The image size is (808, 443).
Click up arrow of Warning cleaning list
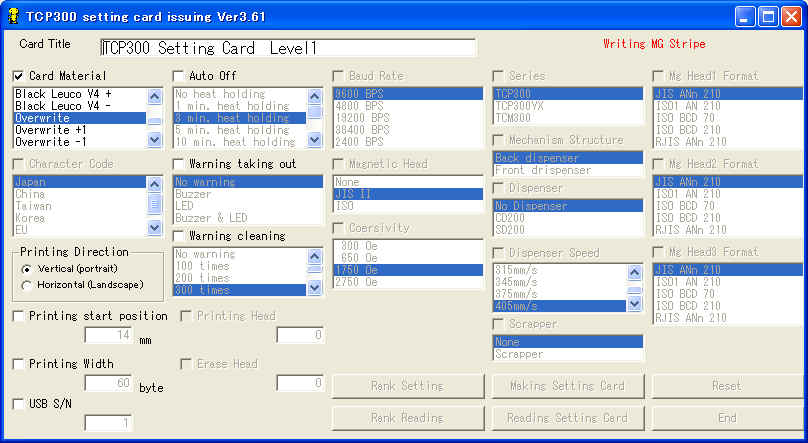[x=314, y=255]
